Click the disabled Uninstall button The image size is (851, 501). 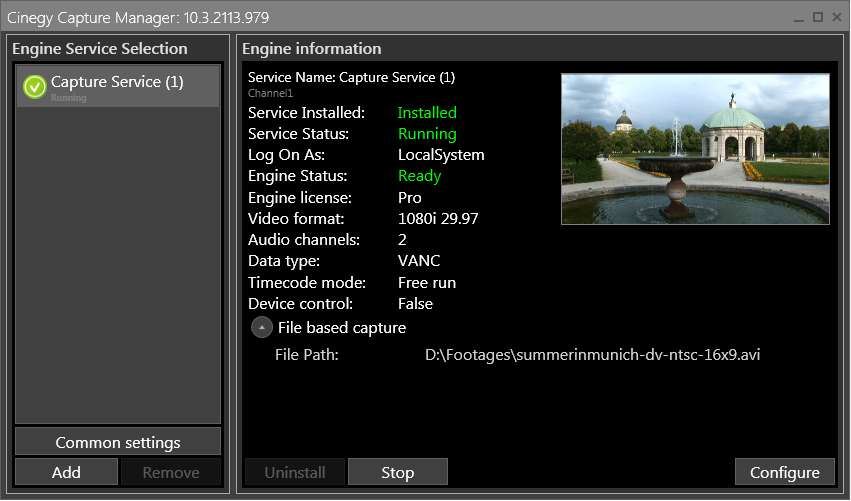coord(295,472)
